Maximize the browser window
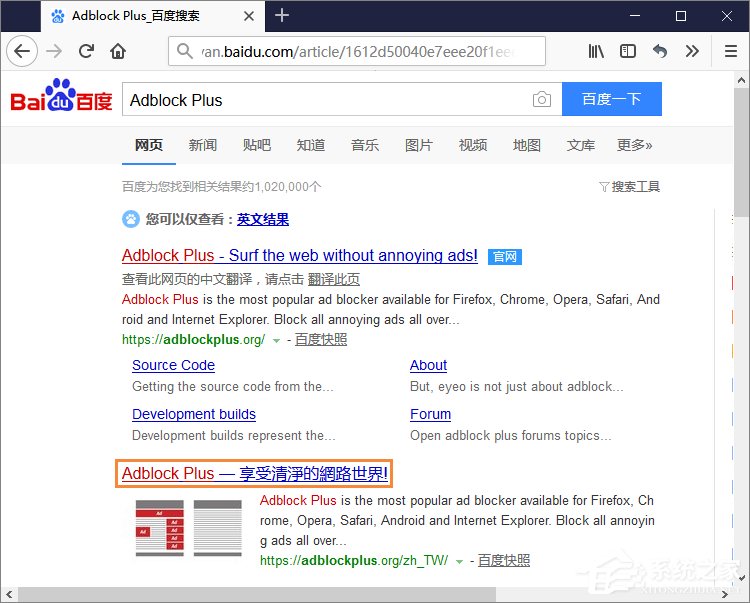750x603 pixels. click(681, 16)
